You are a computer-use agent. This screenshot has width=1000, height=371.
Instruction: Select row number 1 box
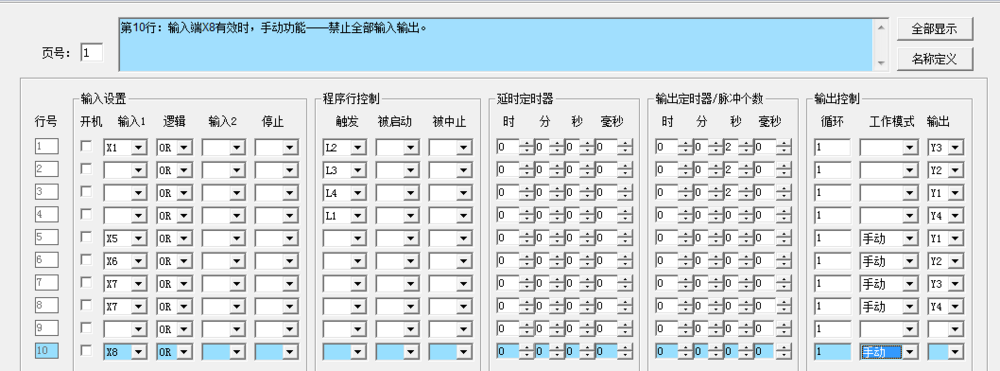pos(47,147)
